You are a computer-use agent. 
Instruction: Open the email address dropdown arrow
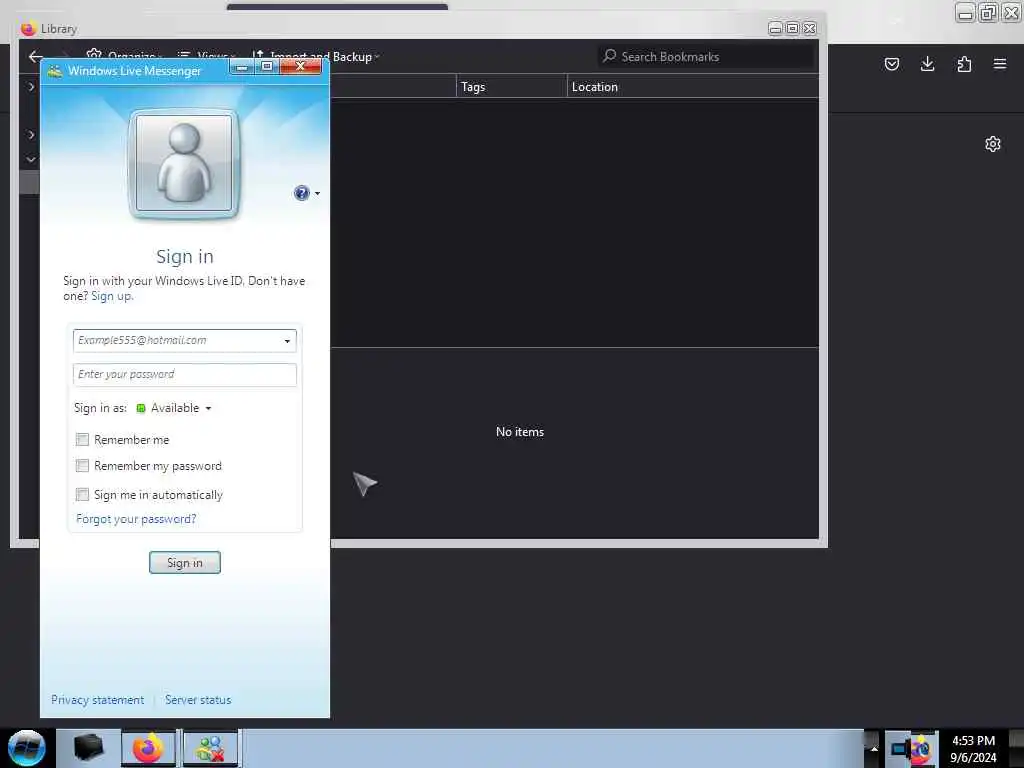pos(287,341)
